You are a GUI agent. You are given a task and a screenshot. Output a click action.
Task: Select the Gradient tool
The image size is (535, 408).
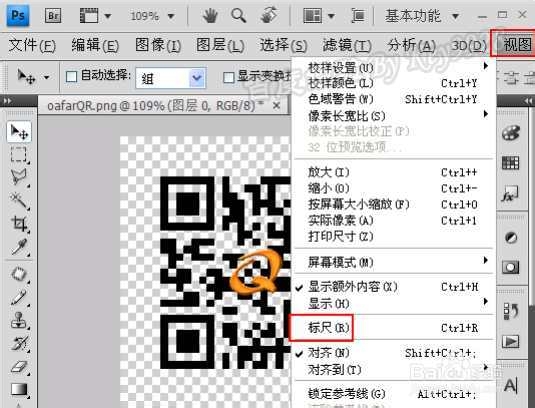tap(19, 390)
